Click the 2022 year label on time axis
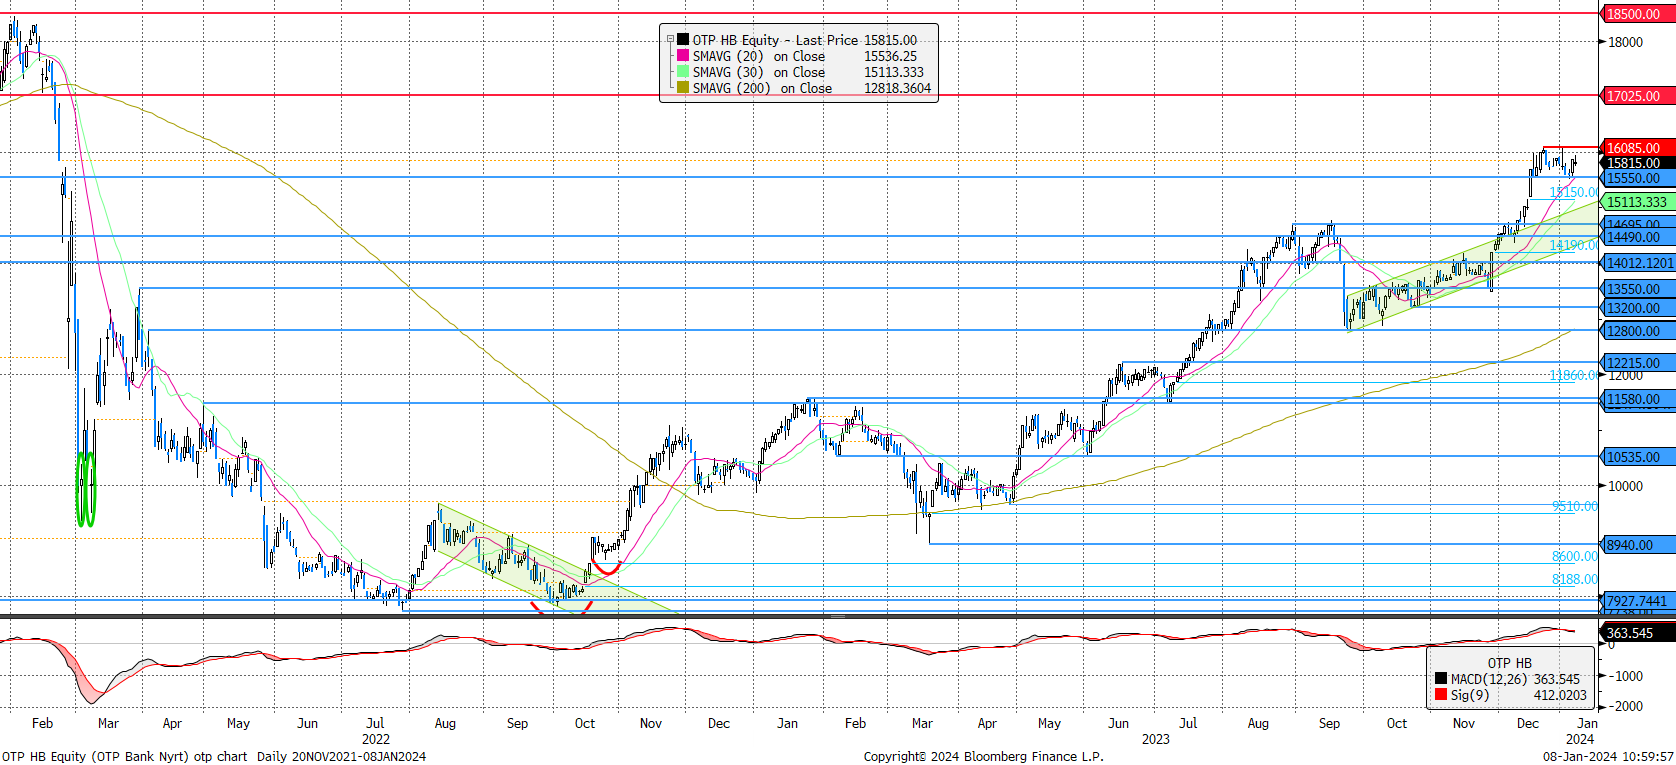The height and width of the screenshot is (765, 1676). click(376, 739)
